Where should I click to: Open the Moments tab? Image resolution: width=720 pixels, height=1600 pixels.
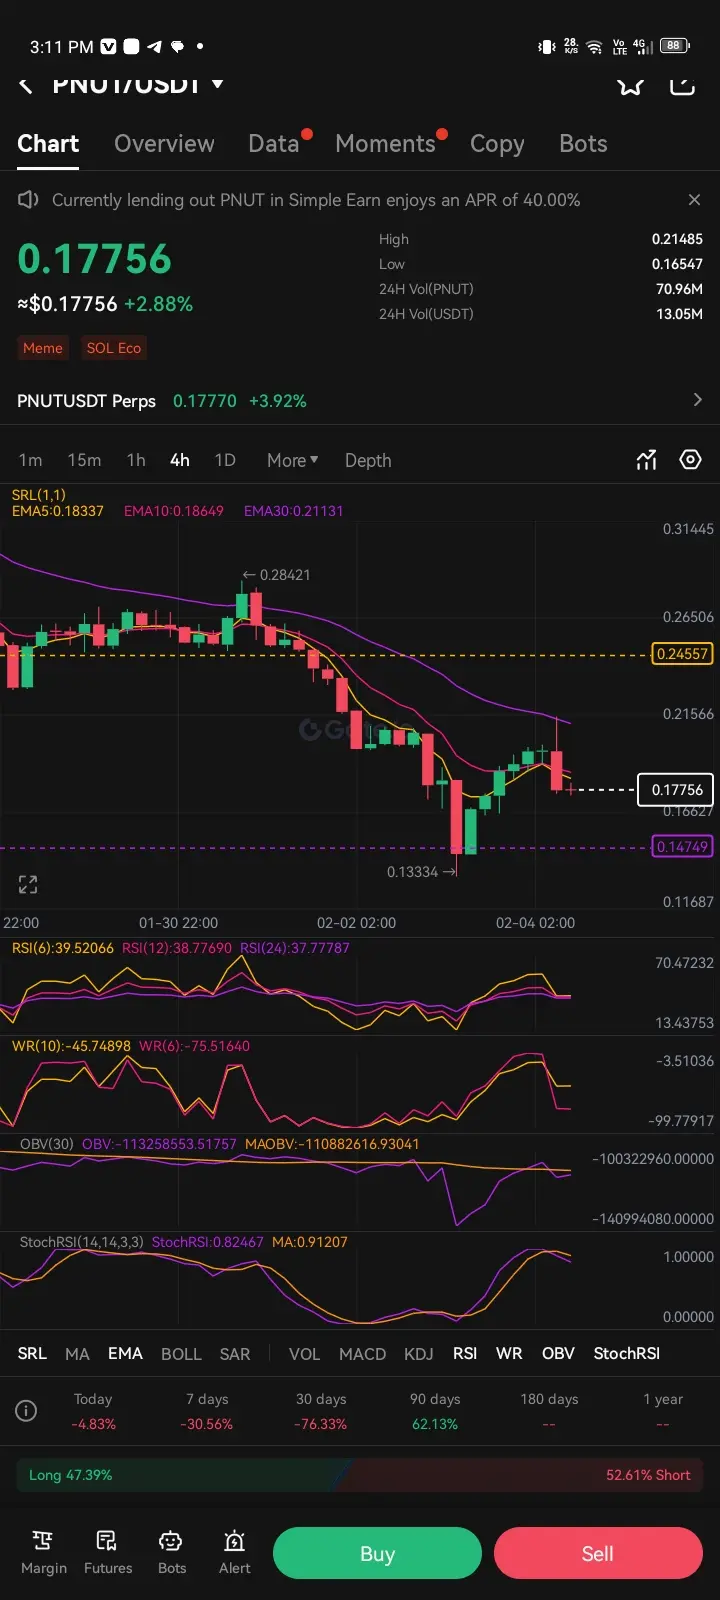click(385, 144)
